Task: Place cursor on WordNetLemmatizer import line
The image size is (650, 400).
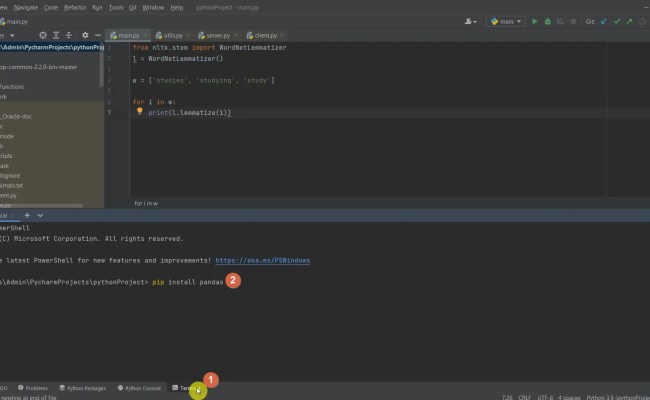Action: click(x=209, y=48)
